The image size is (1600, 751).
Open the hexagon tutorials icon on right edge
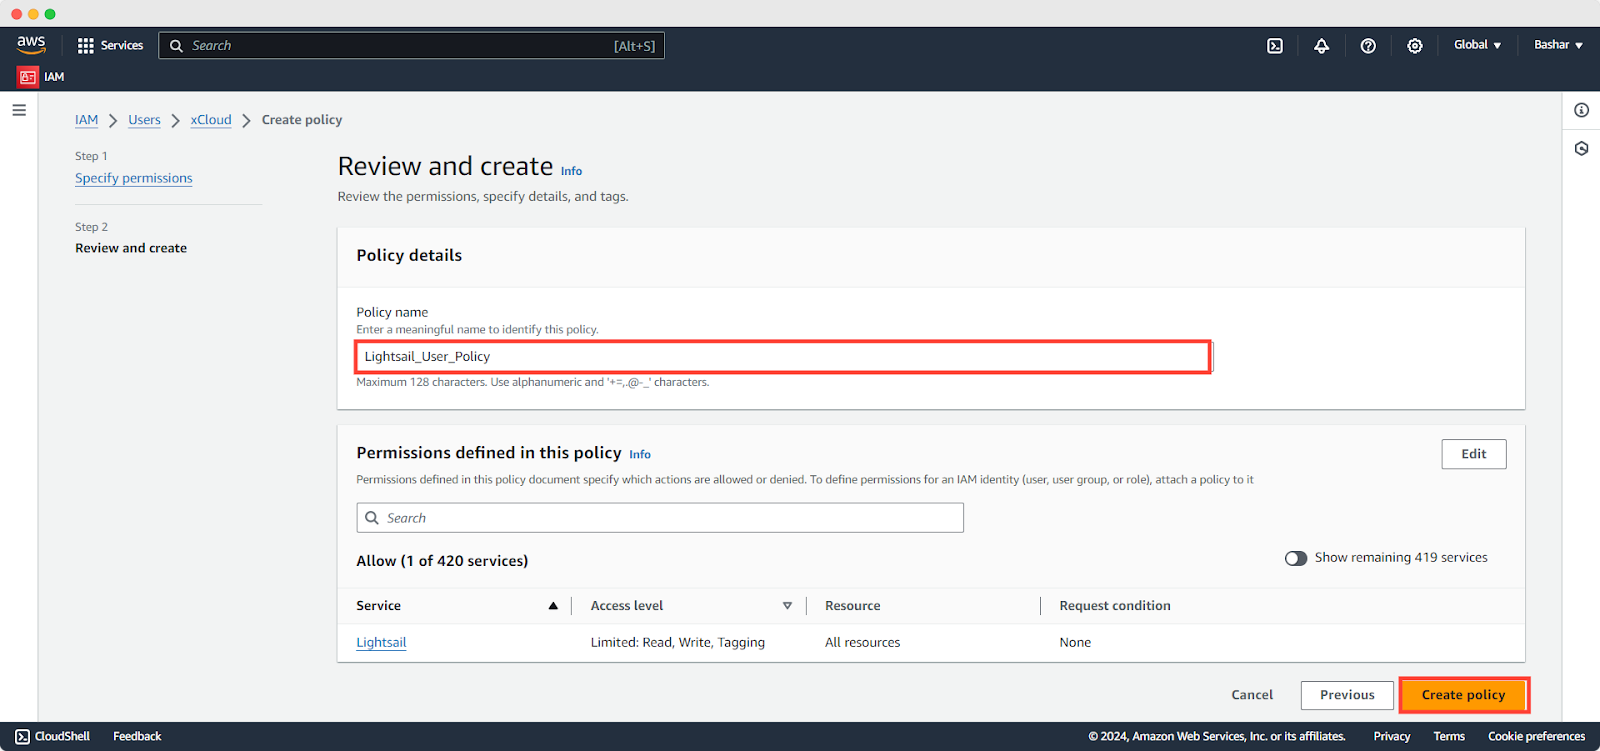tap(1581, 148)
